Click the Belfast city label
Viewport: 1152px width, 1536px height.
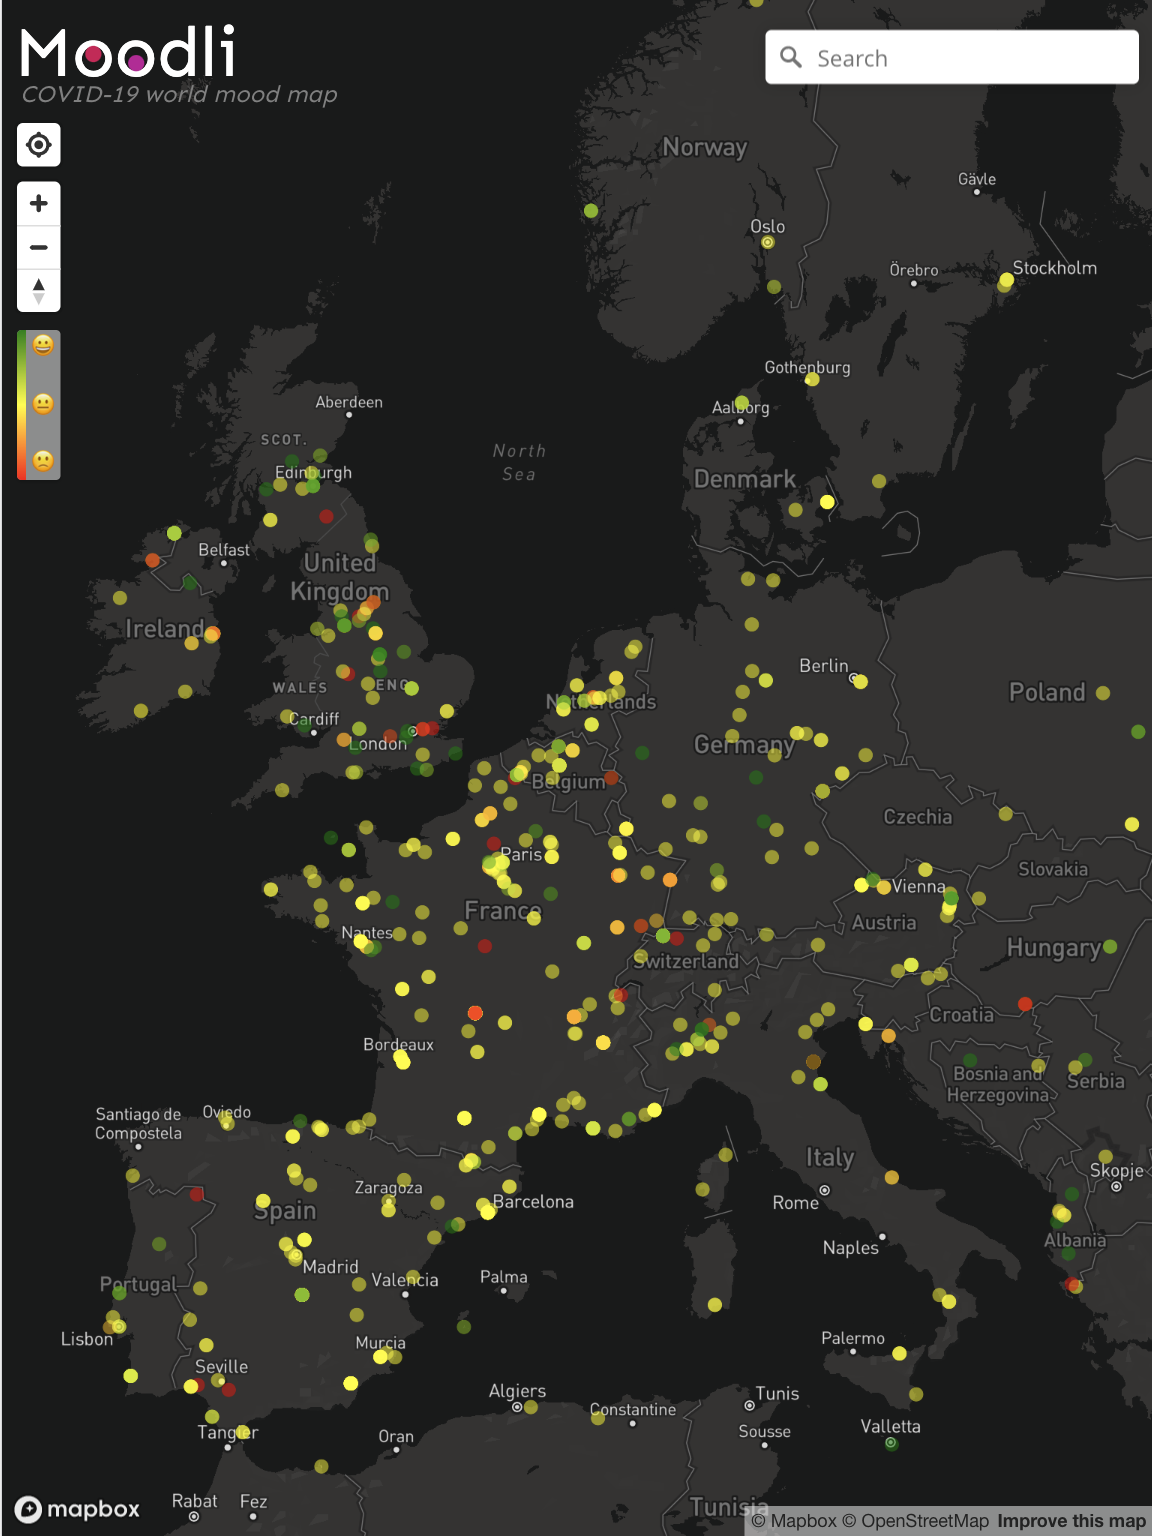224,550
